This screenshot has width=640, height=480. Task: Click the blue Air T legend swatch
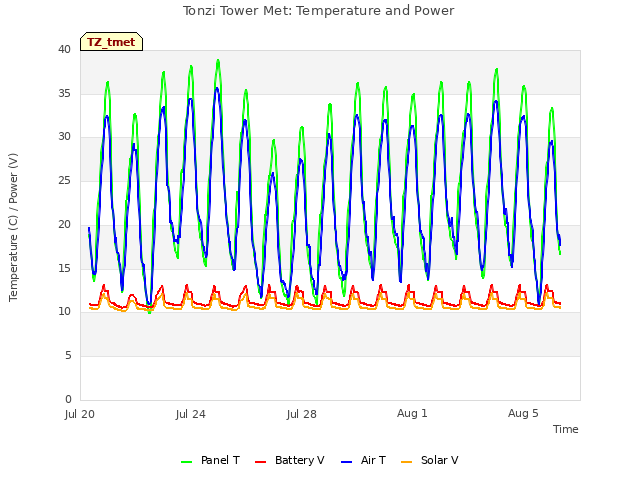pyautogui.click(x=346, y=462)
